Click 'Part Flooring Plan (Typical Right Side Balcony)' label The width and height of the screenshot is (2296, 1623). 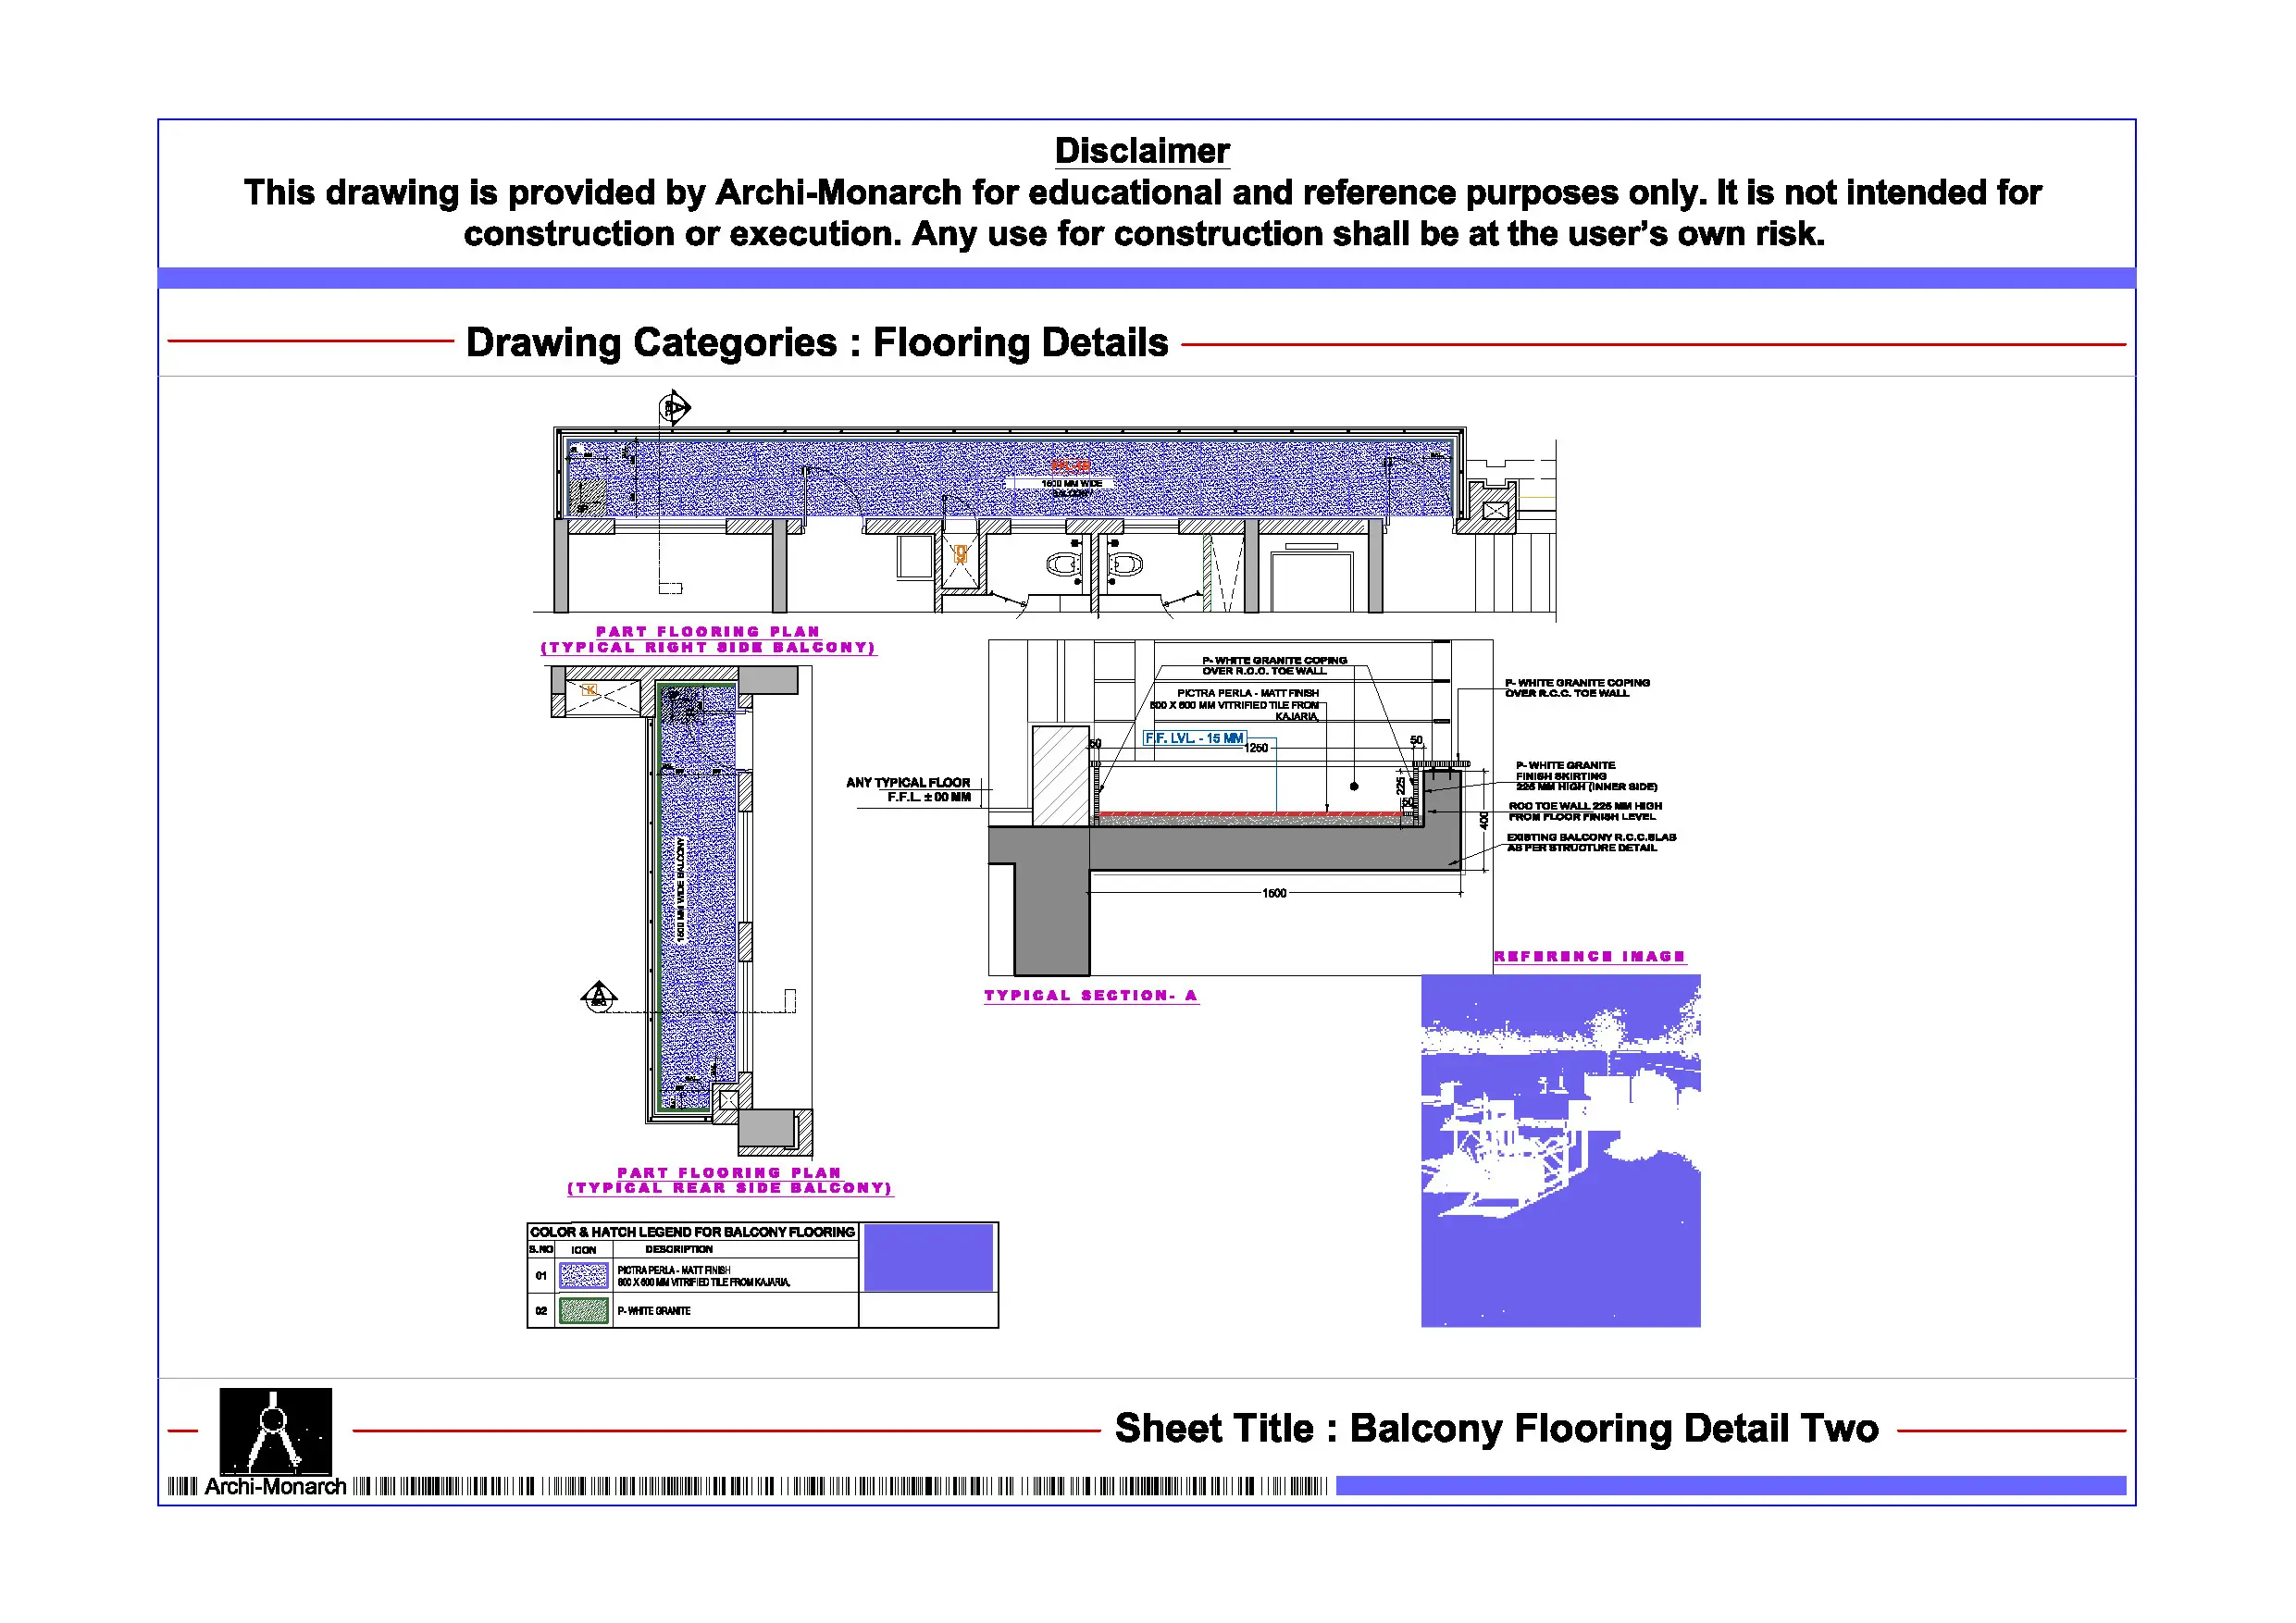(708, 639)
